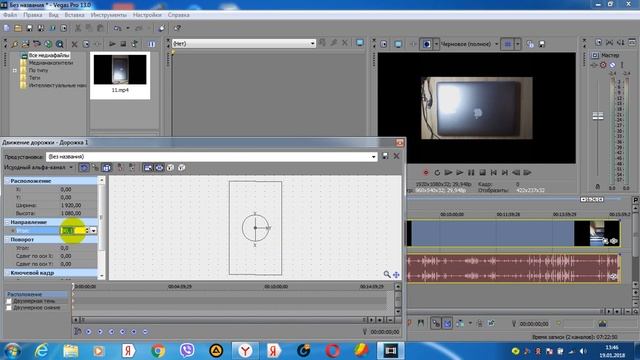Select Теги folder in media tree
Viewport: 640px width, 360px height.
click(34, 78)
